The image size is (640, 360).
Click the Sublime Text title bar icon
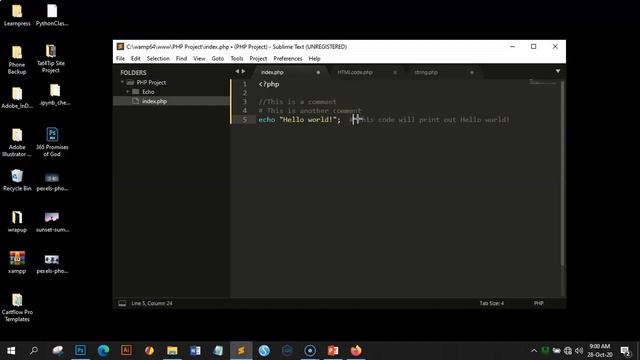(120, 47)
